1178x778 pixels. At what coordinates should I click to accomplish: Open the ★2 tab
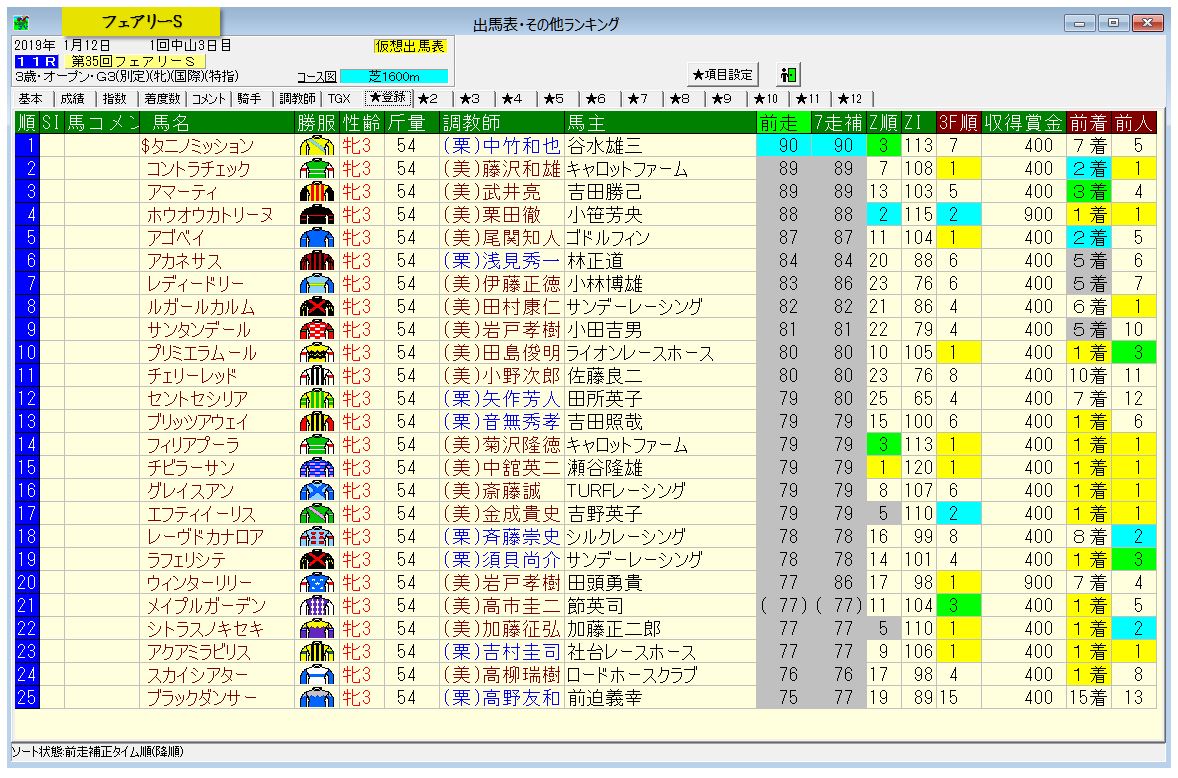point(428,99)
